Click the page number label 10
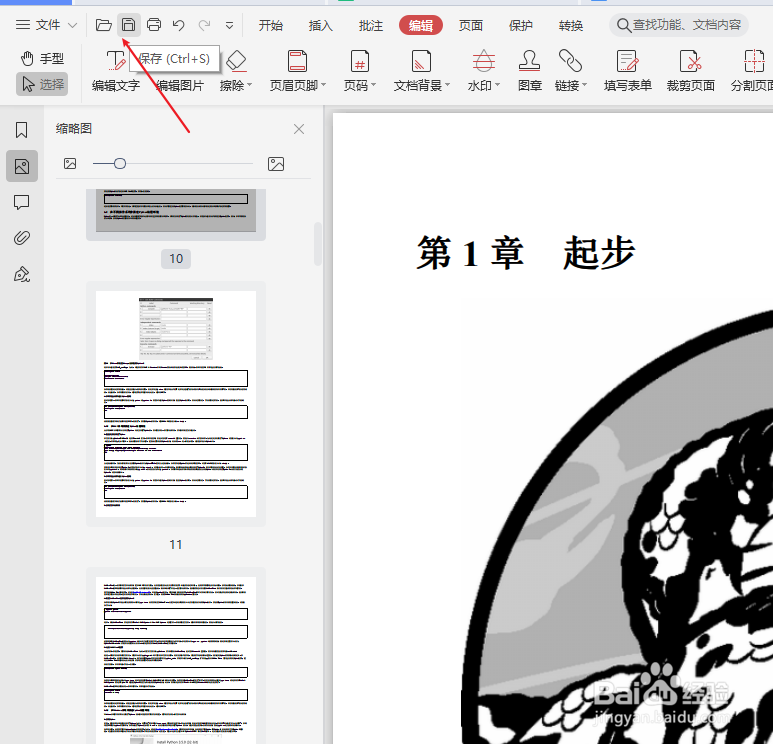 pyautogui.click(x=176, y=259)
